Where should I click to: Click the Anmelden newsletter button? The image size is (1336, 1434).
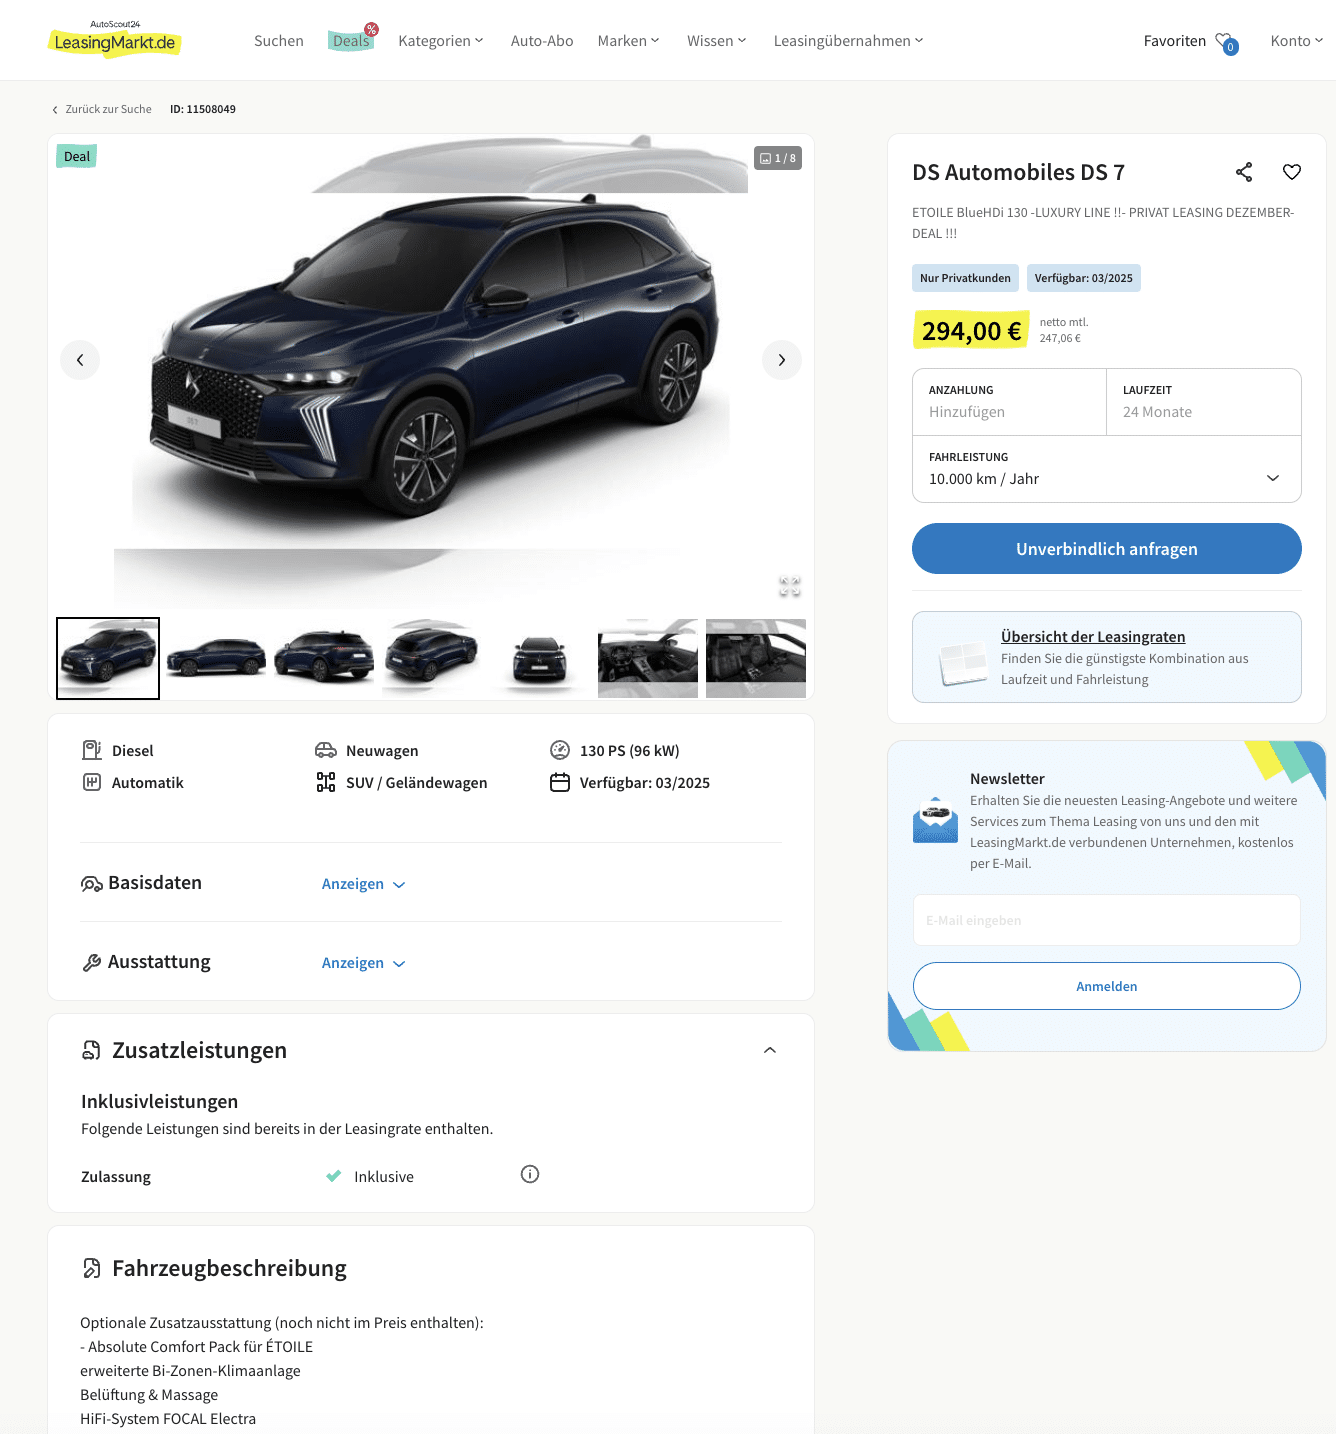(x=1107, y=986)
